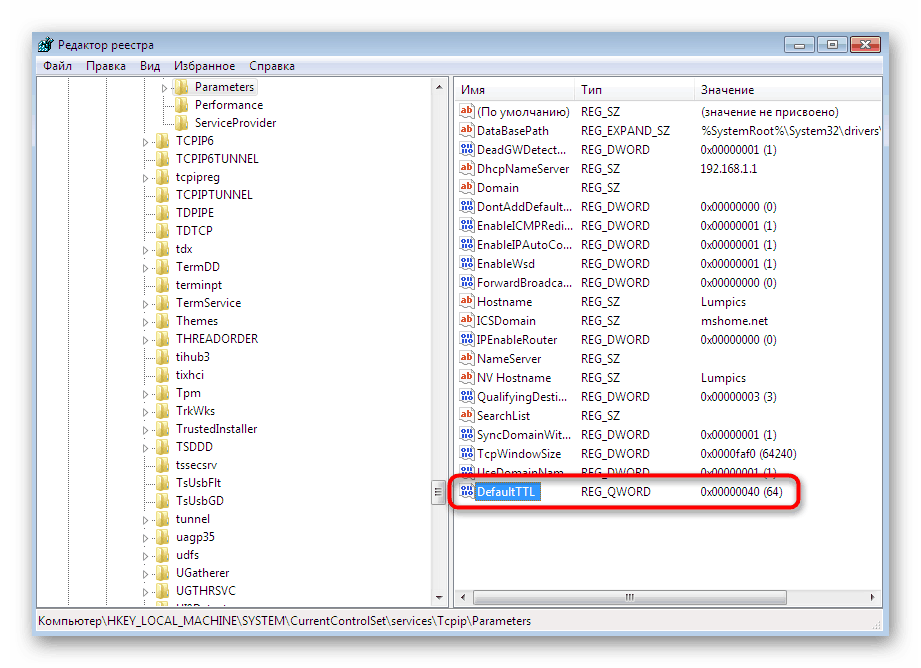
Task: Expand the Tpm key
Action: pos(145,394)
